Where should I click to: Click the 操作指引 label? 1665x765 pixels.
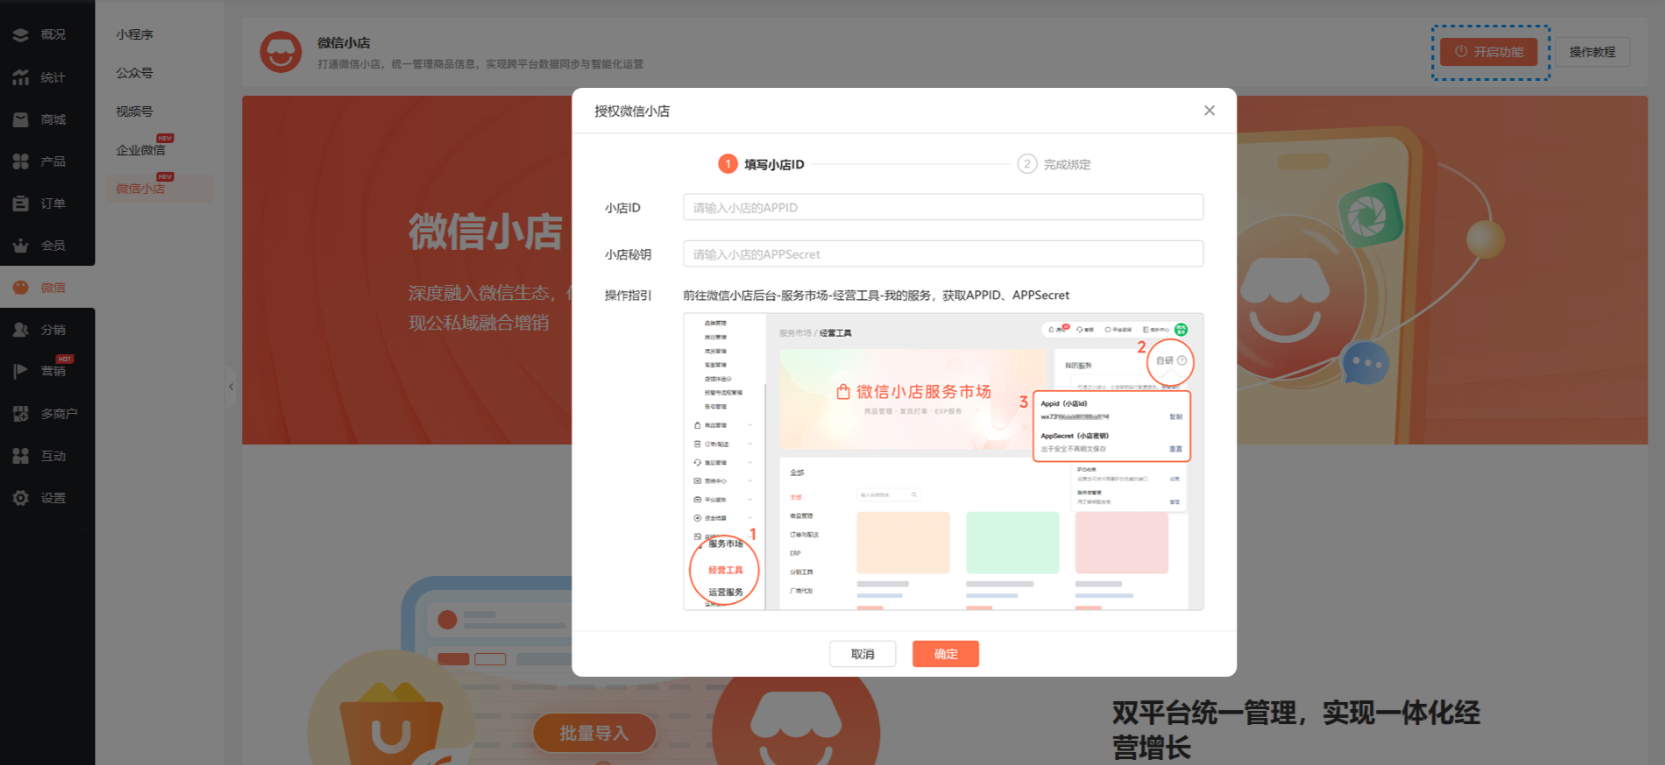(x=628, y=295)
